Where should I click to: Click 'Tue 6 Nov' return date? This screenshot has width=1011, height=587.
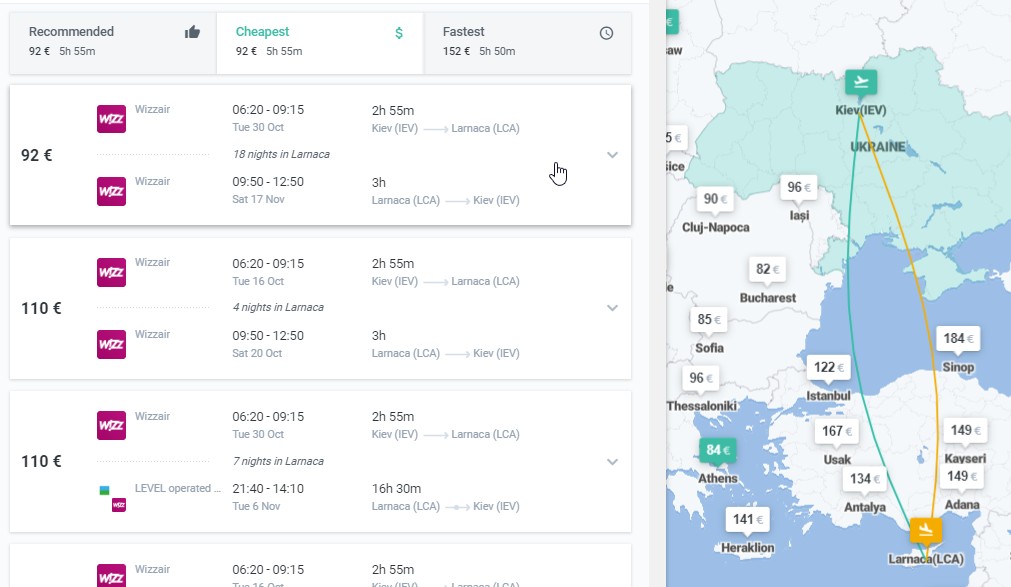[x=256, y=506]
